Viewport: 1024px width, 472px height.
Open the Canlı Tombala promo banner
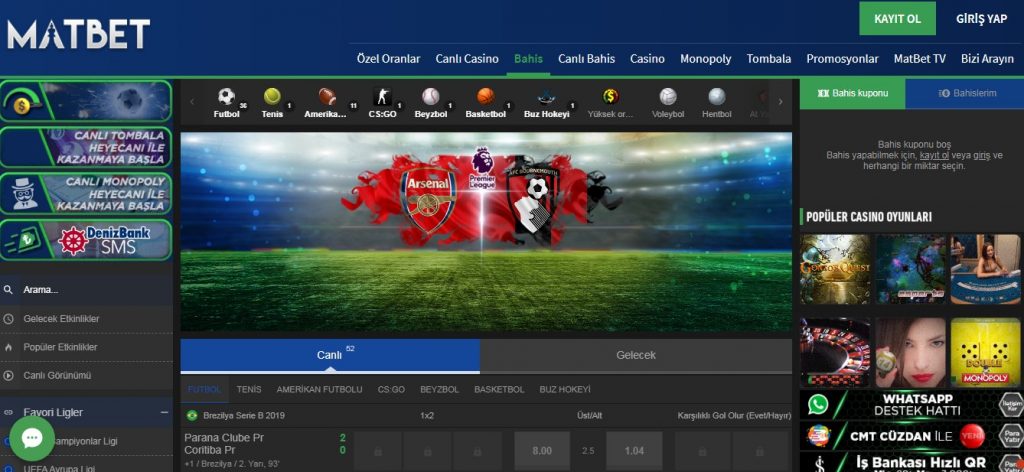[86, 147]
